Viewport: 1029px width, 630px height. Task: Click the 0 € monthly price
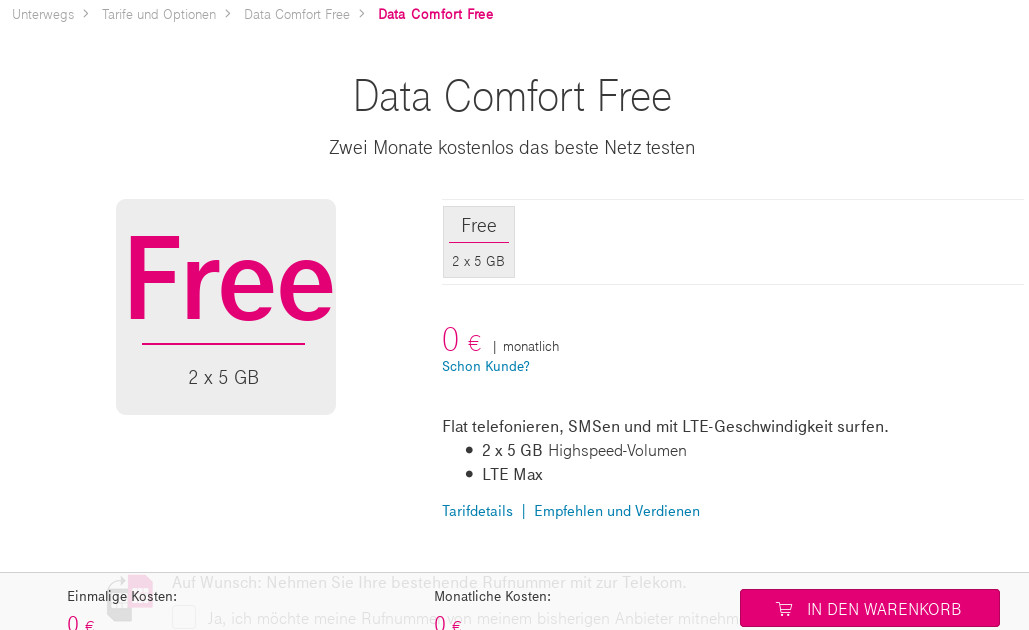(459, 340)
